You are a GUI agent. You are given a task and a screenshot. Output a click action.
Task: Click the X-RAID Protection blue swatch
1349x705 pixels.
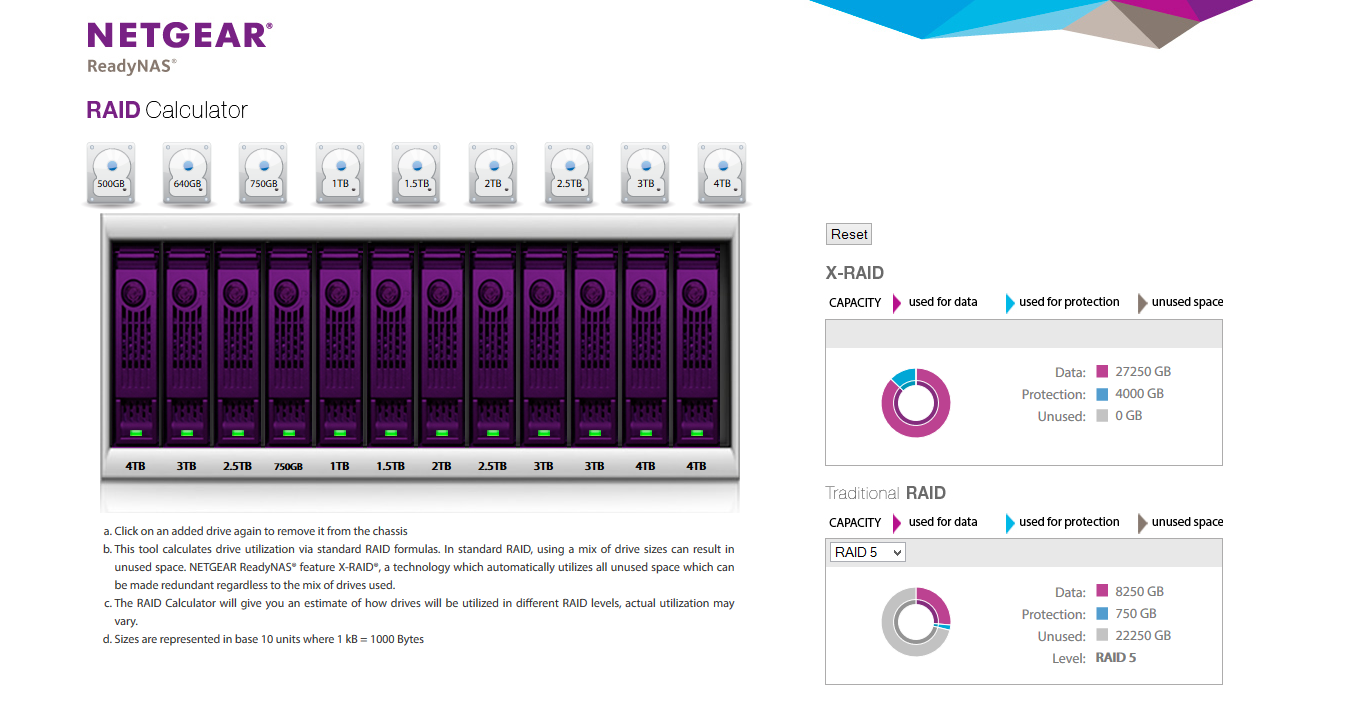click(x=1102, y=394)
